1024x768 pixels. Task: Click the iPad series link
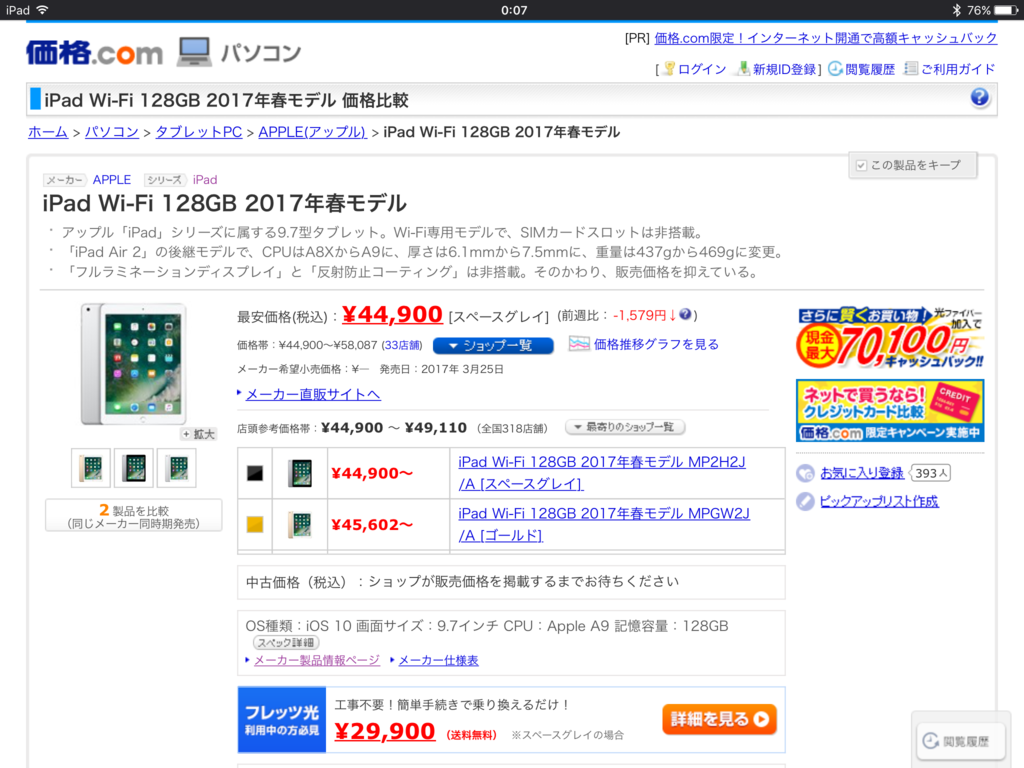coord(205,180)
